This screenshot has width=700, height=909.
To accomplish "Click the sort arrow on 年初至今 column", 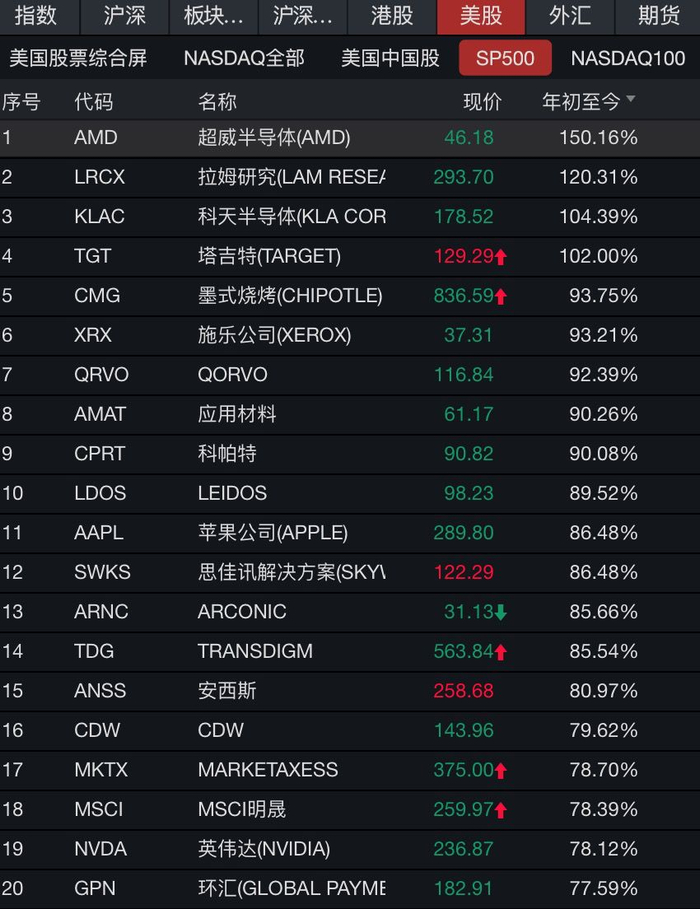I will coord(631,101).
